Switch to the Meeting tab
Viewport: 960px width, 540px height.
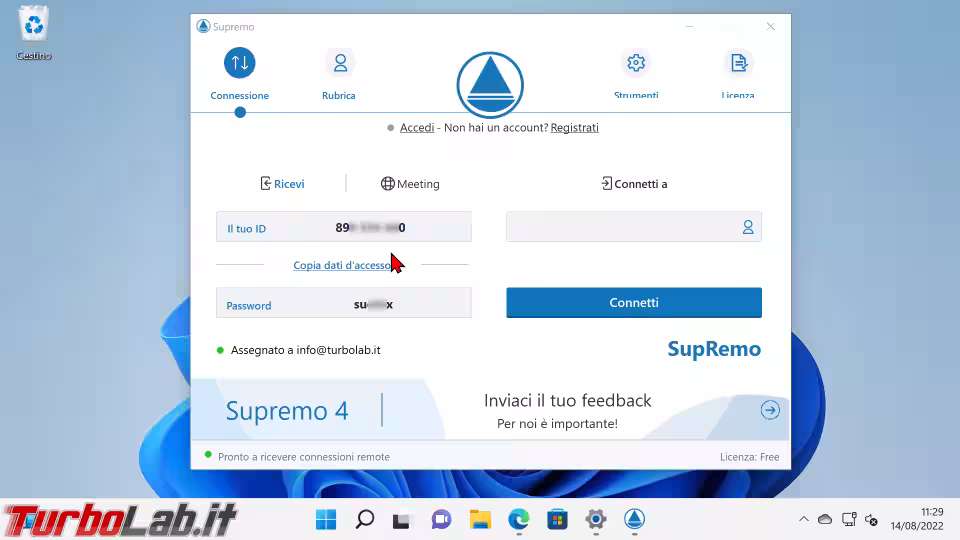pos(410,184)
